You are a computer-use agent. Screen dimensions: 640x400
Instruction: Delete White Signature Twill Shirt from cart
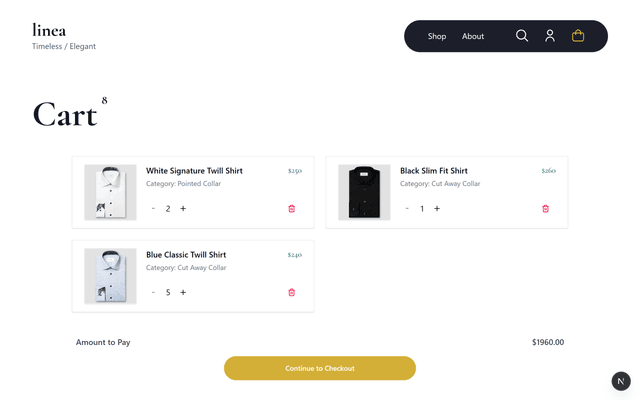click(292, 209)
